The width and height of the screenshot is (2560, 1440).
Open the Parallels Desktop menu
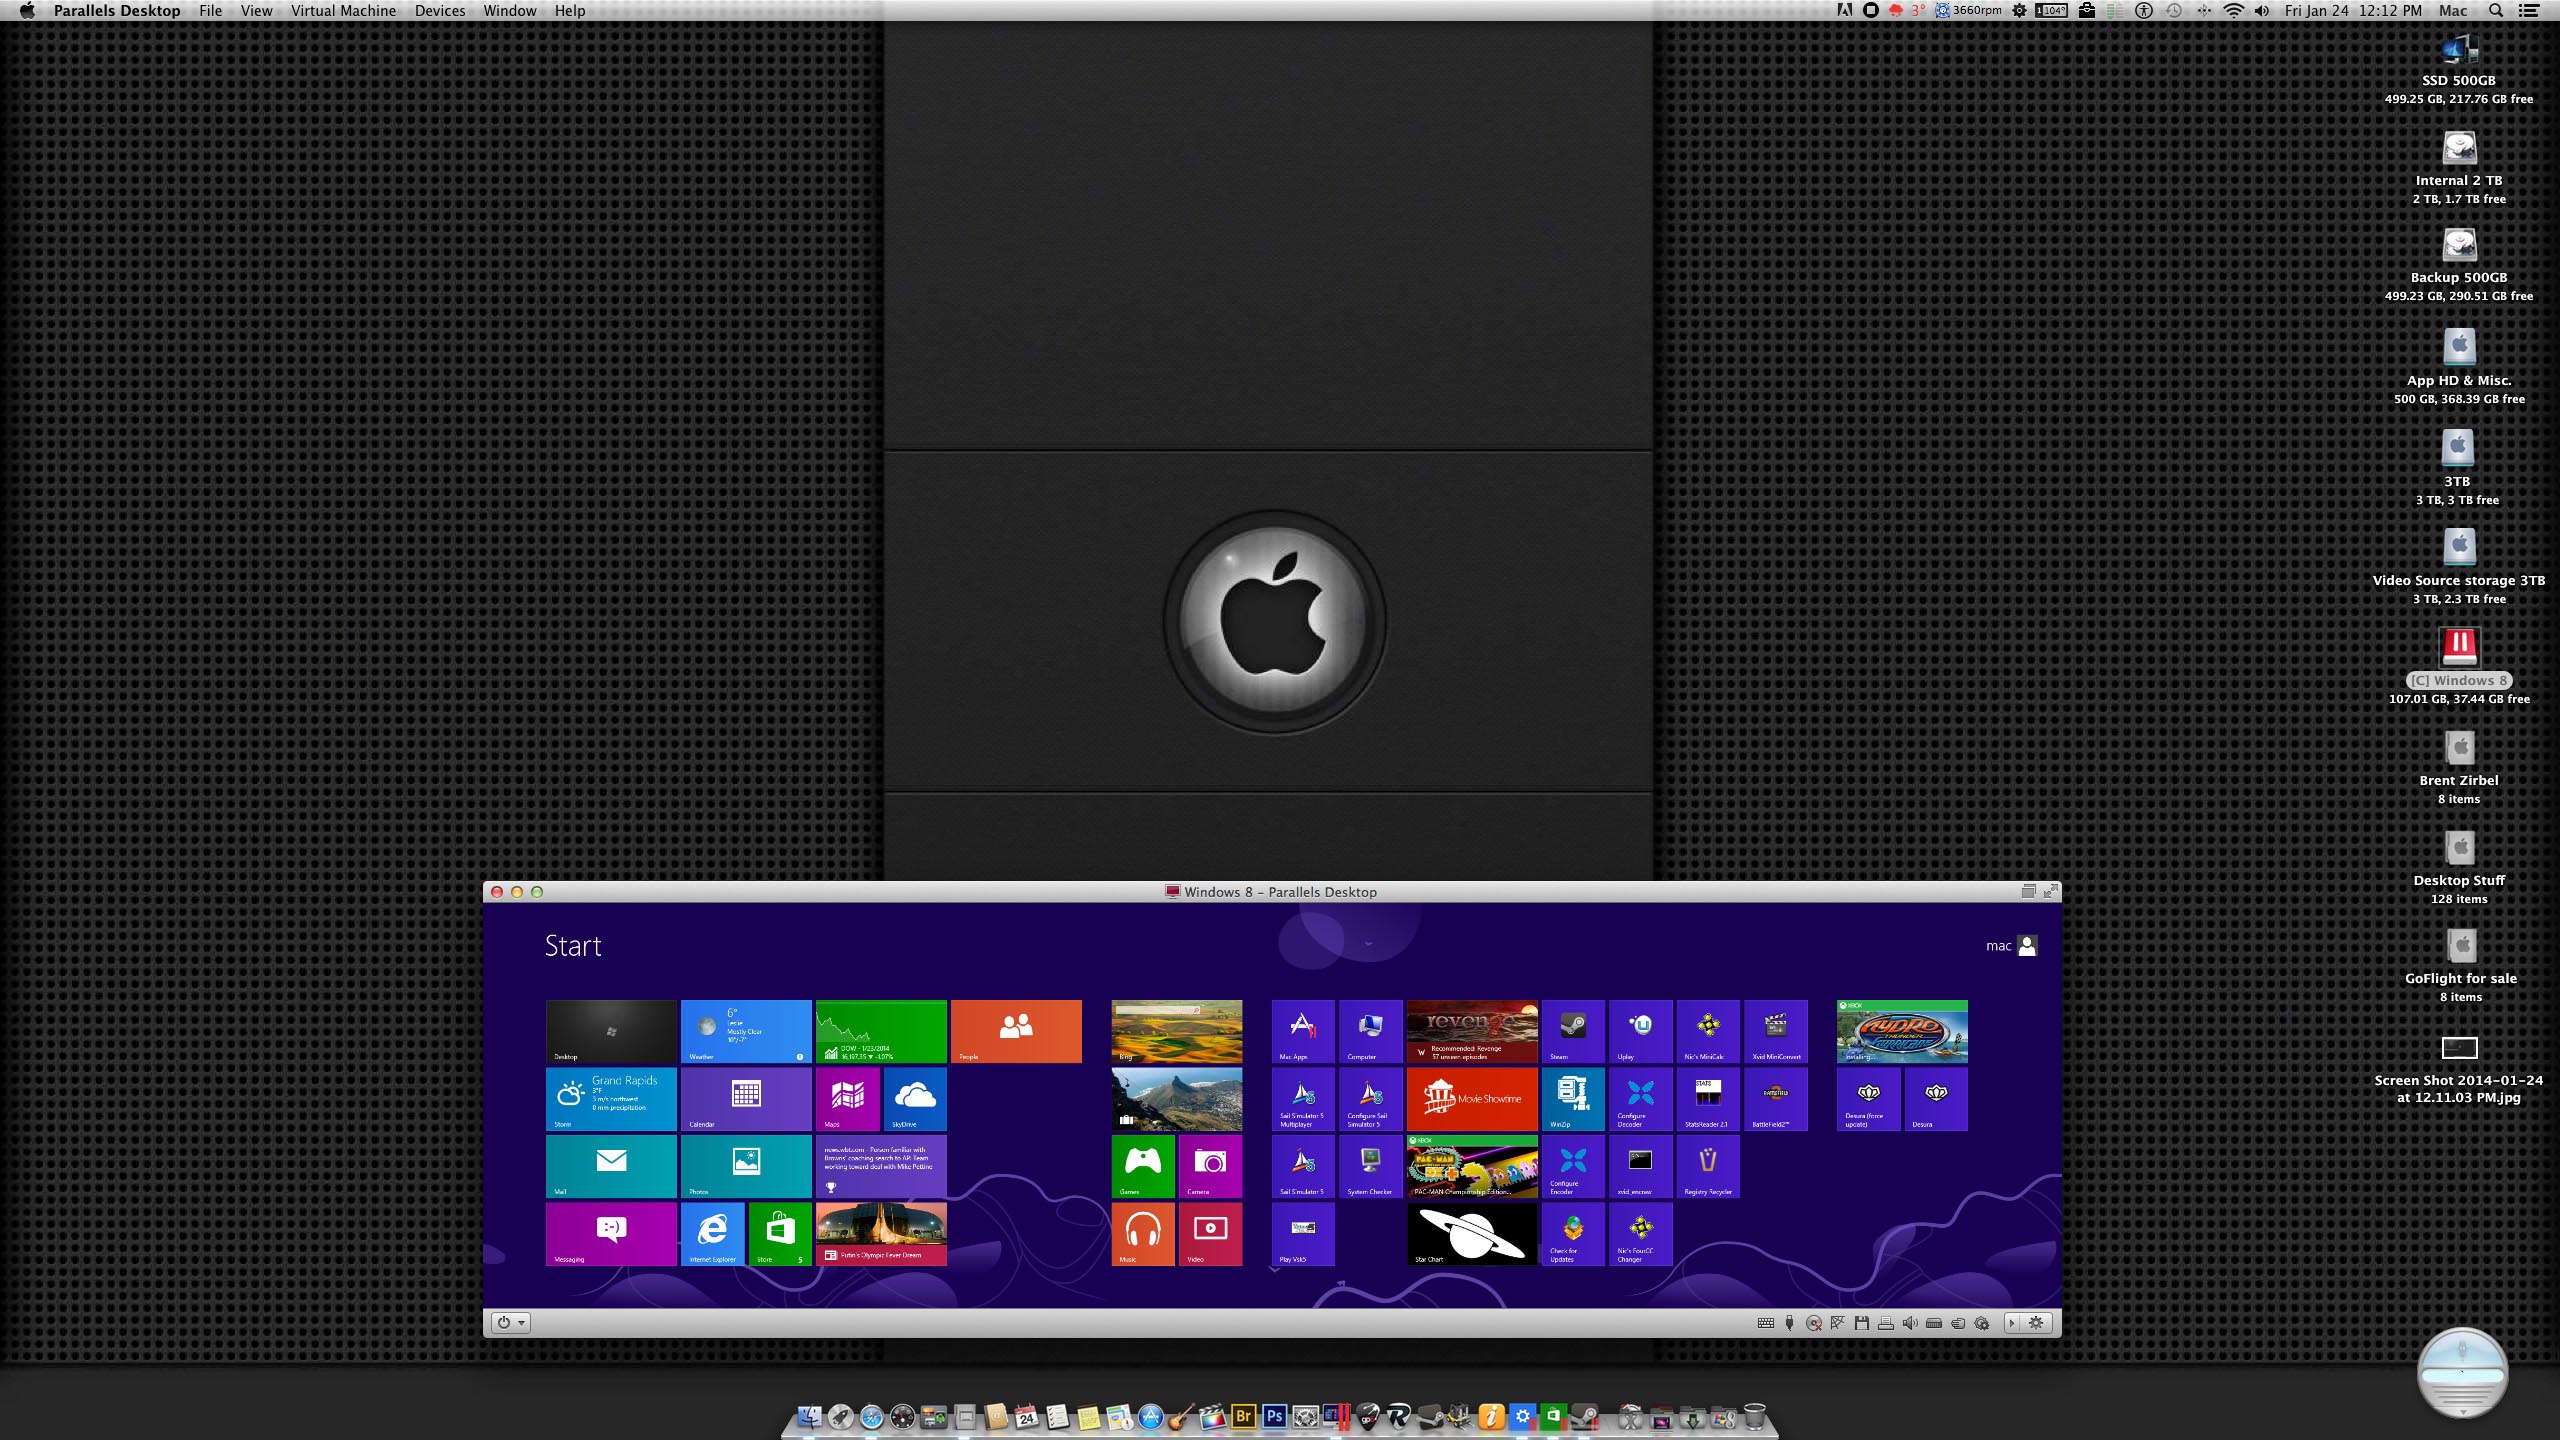[117, 11]
